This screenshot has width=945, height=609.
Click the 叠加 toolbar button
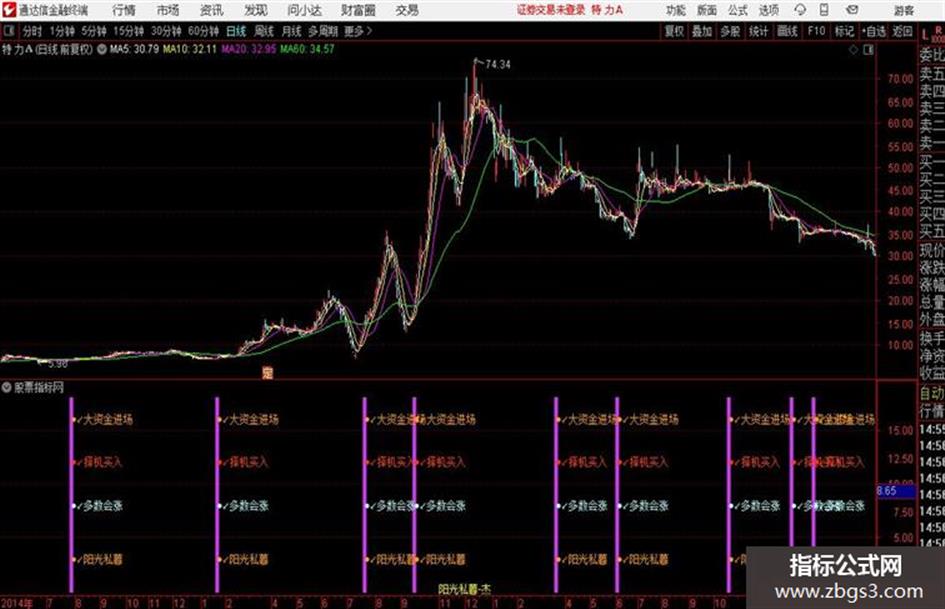click(x=702, y=31)
